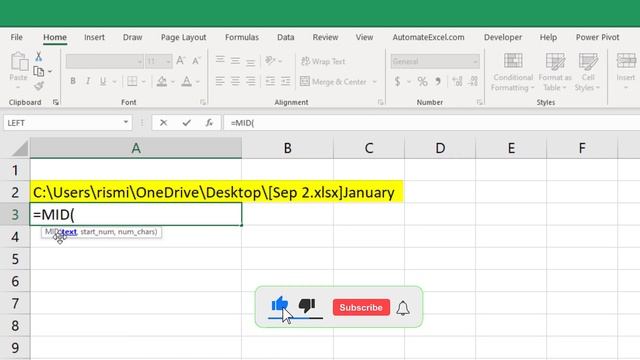Viewport: 640px width, 360px height.
Task: Click the Paste clipboard icon
Action: [x=19, y=62]
